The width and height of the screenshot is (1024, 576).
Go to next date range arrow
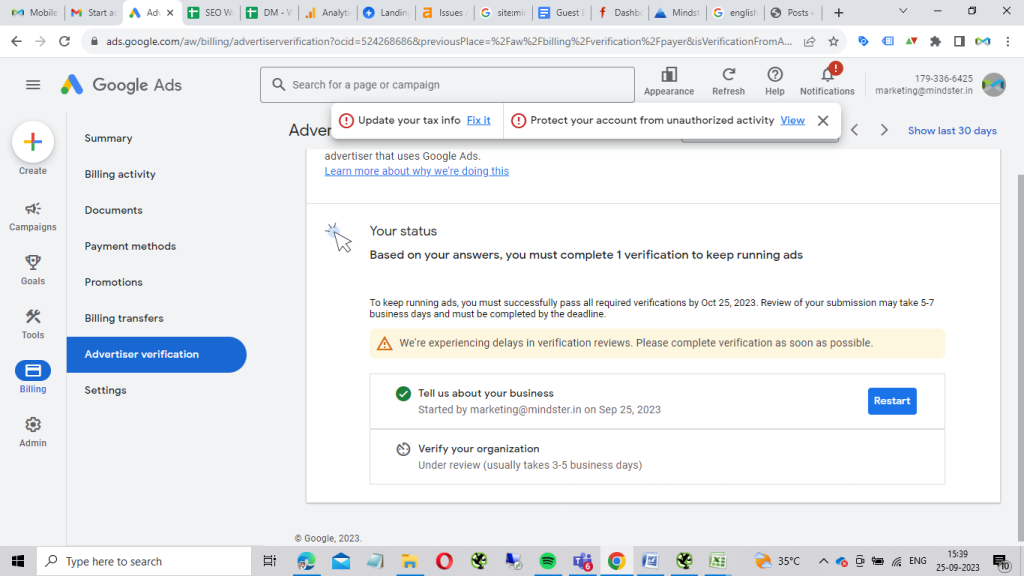tap(884, 130)
